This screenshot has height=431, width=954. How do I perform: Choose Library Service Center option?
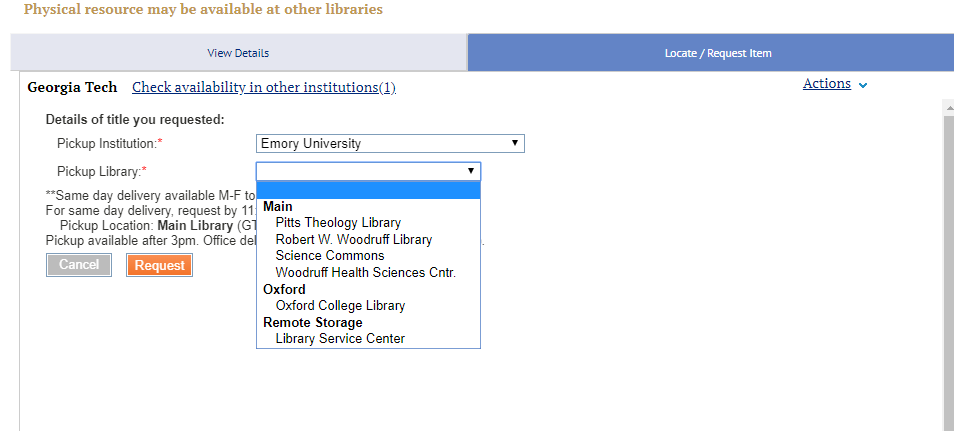340,339
